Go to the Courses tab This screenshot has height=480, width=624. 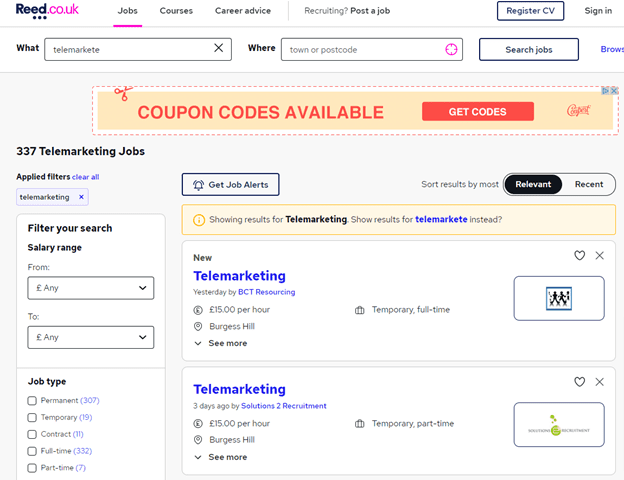(x=176, y=11)
